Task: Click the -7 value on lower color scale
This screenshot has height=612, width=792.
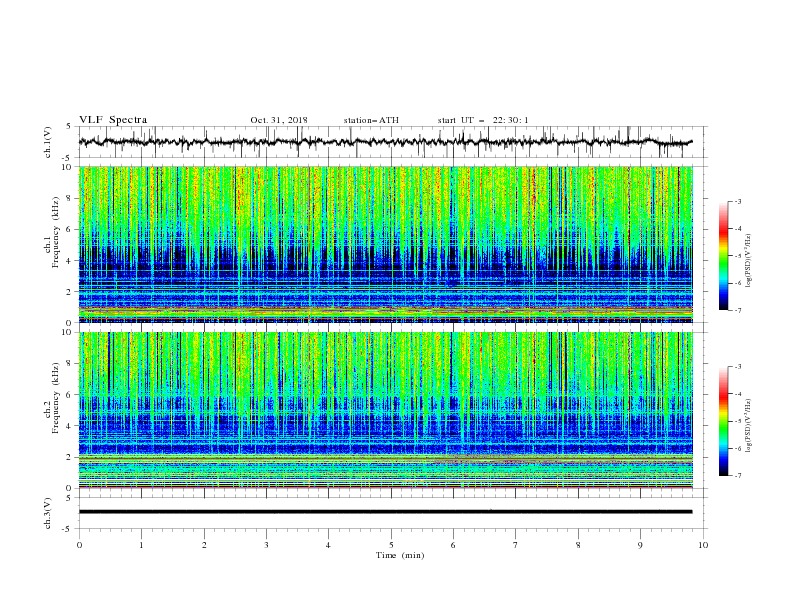Action: [x=738, y=476]
